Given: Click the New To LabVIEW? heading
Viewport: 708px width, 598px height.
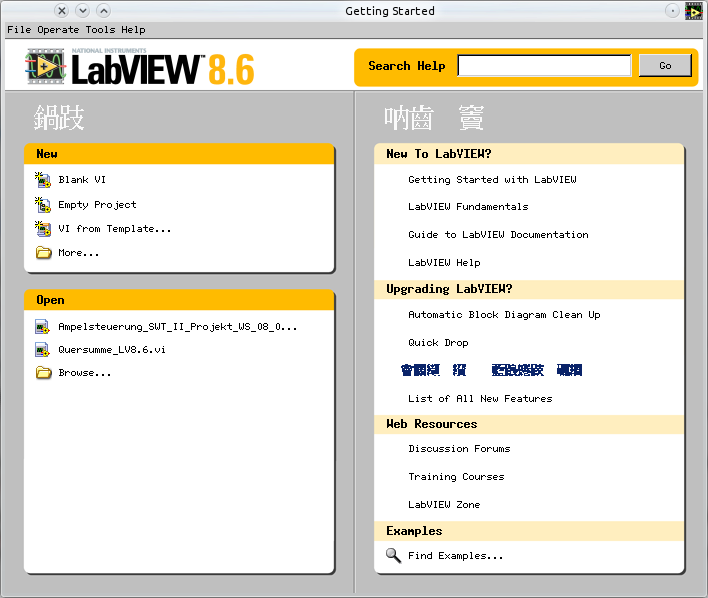Looking at the screenshot, I should tap(438, 154).
